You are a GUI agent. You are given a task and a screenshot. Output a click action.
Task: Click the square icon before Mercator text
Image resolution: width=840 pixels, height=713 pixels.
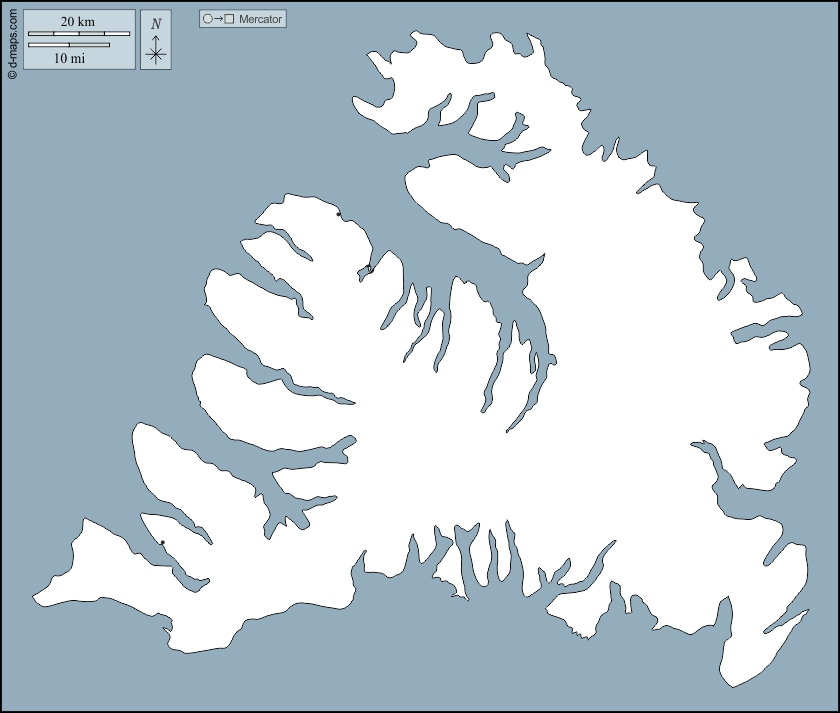tap(230, 19)
